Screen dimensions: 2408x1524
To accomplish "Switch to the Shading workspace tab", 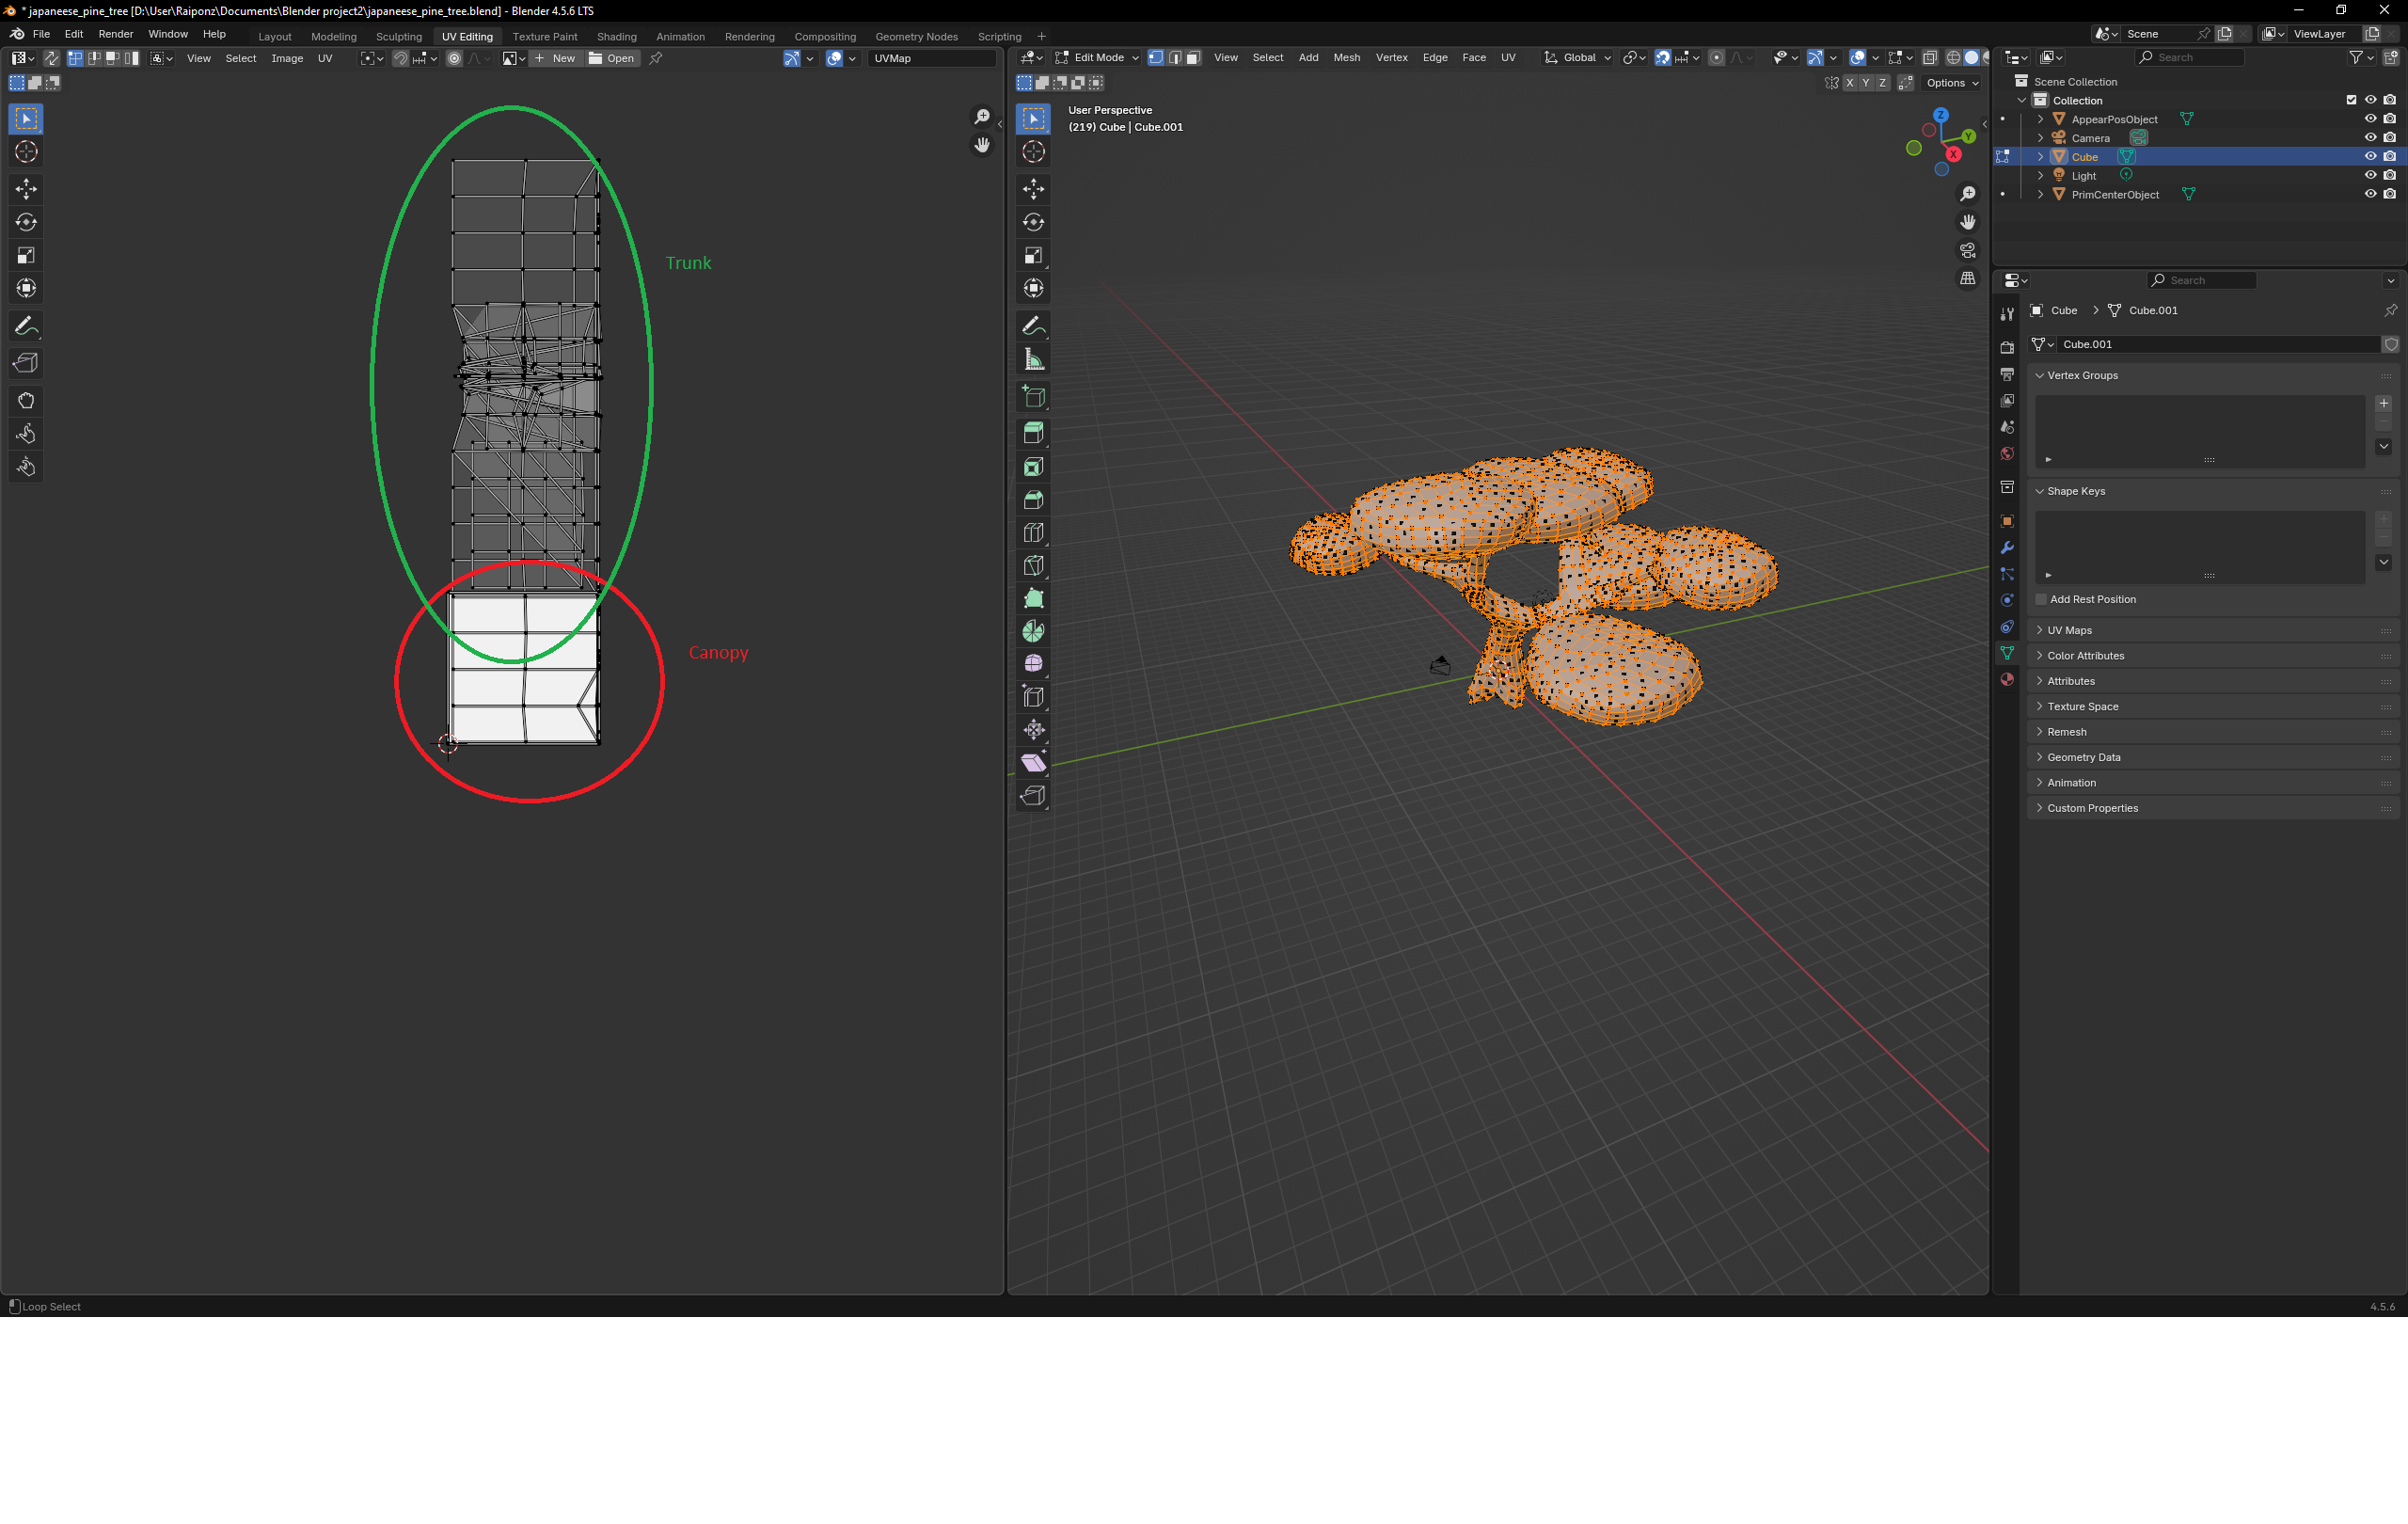I will 616,37.
